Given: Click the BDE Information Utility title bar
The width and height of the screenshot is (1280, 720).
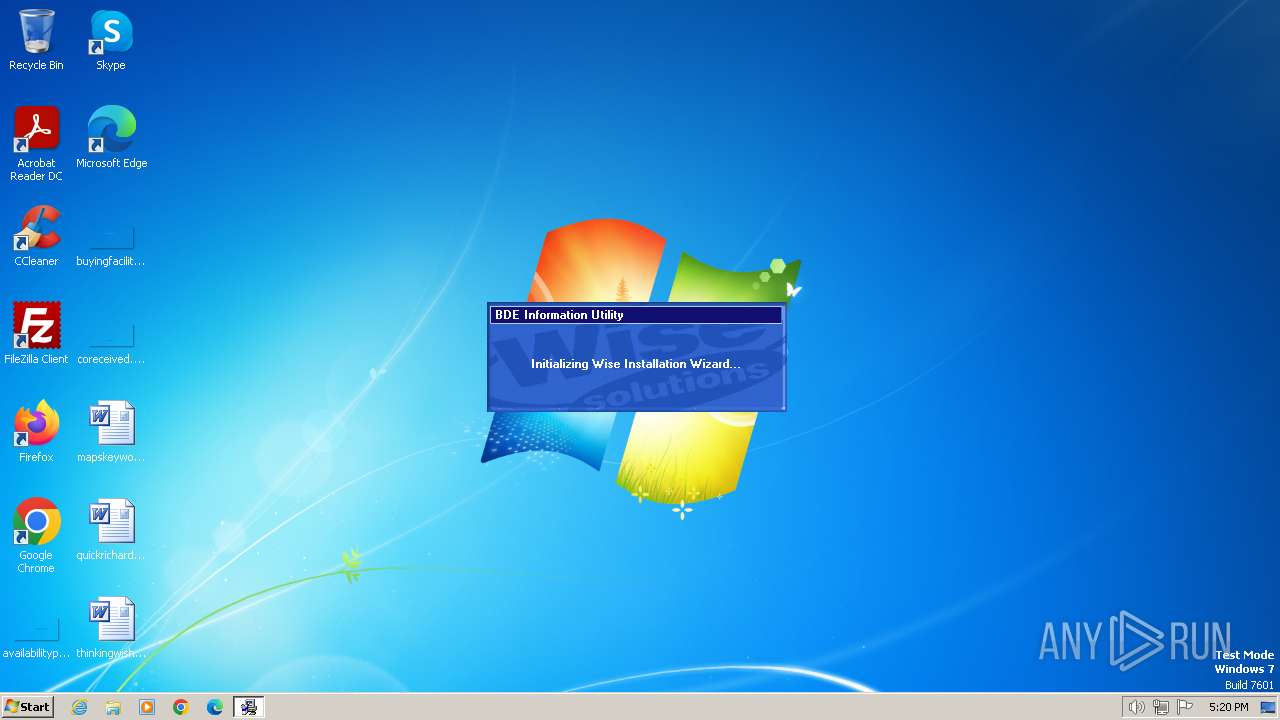Looking at the screenshot, I should click(x=636, y=315).
